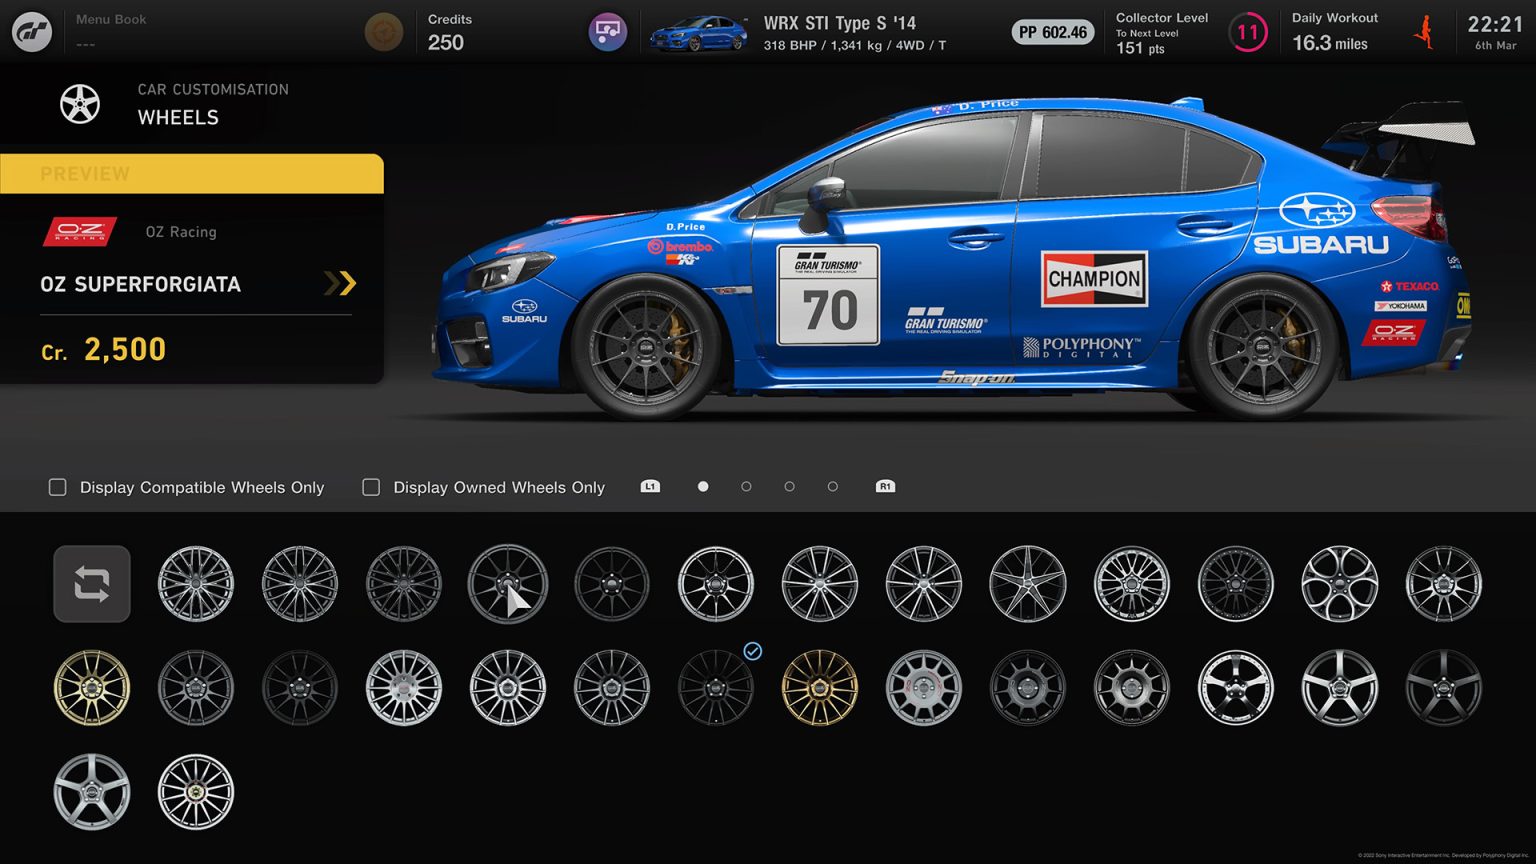Click the blue Subaru car preview
Screen dimensions: 1536x864
pyautogui.click(x=955, y=258)
